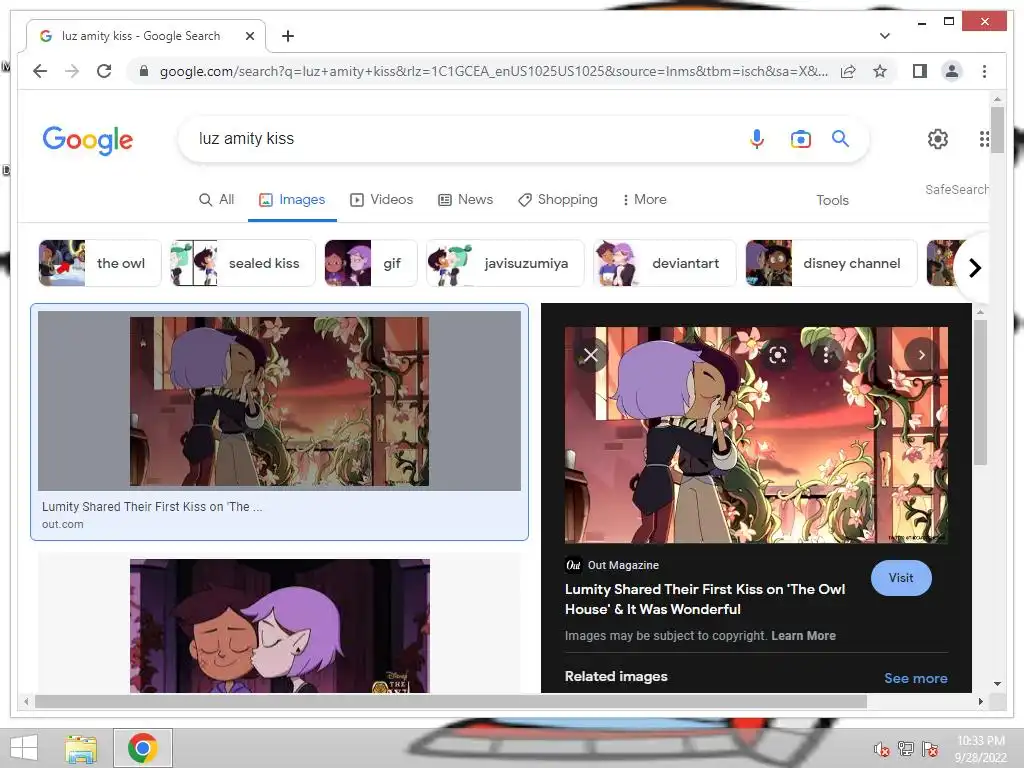The image size is (1024, 768).
Task: Open preview image more options
Action: 826,355
